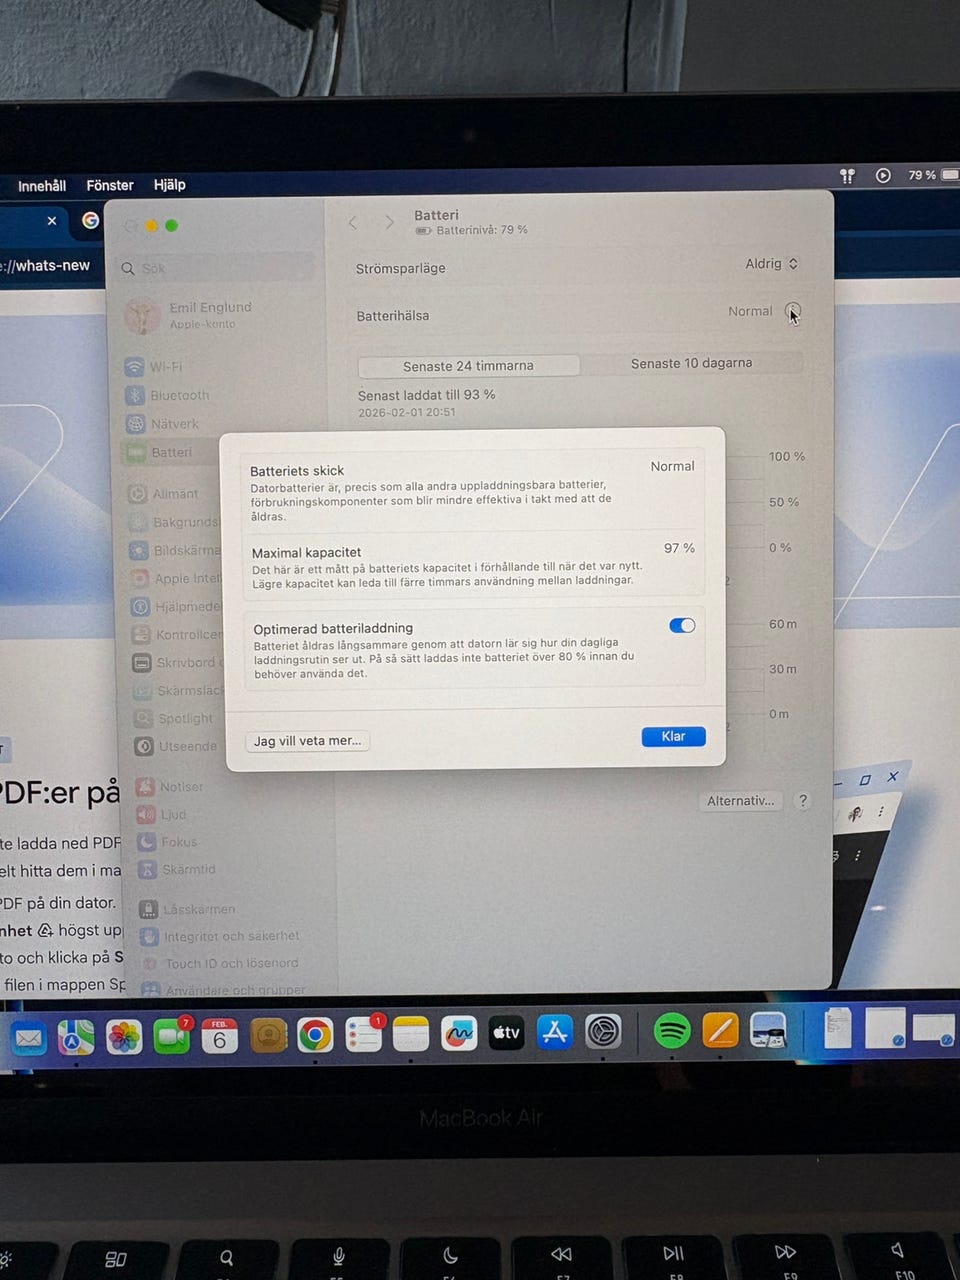Viewport: 960px width, 1280px height.
Task: Open App Store from the Dock
Action: pos(554,1032)
